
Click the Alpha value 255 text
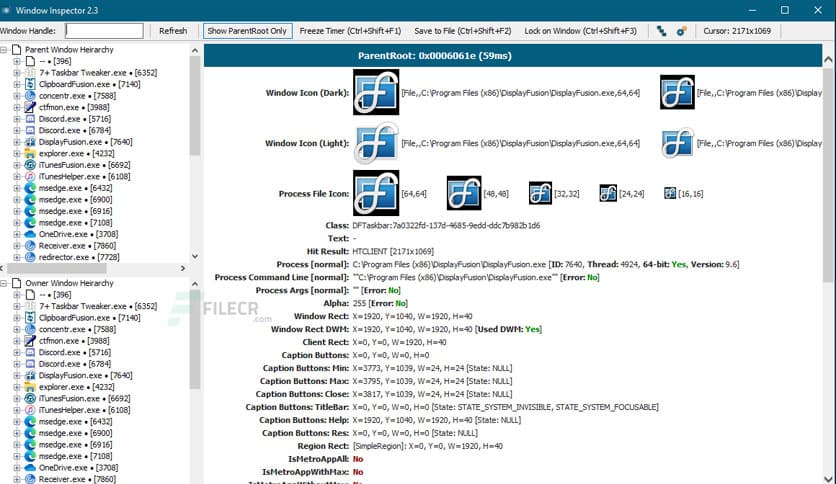pyautogui.click(x=359, y=303)
